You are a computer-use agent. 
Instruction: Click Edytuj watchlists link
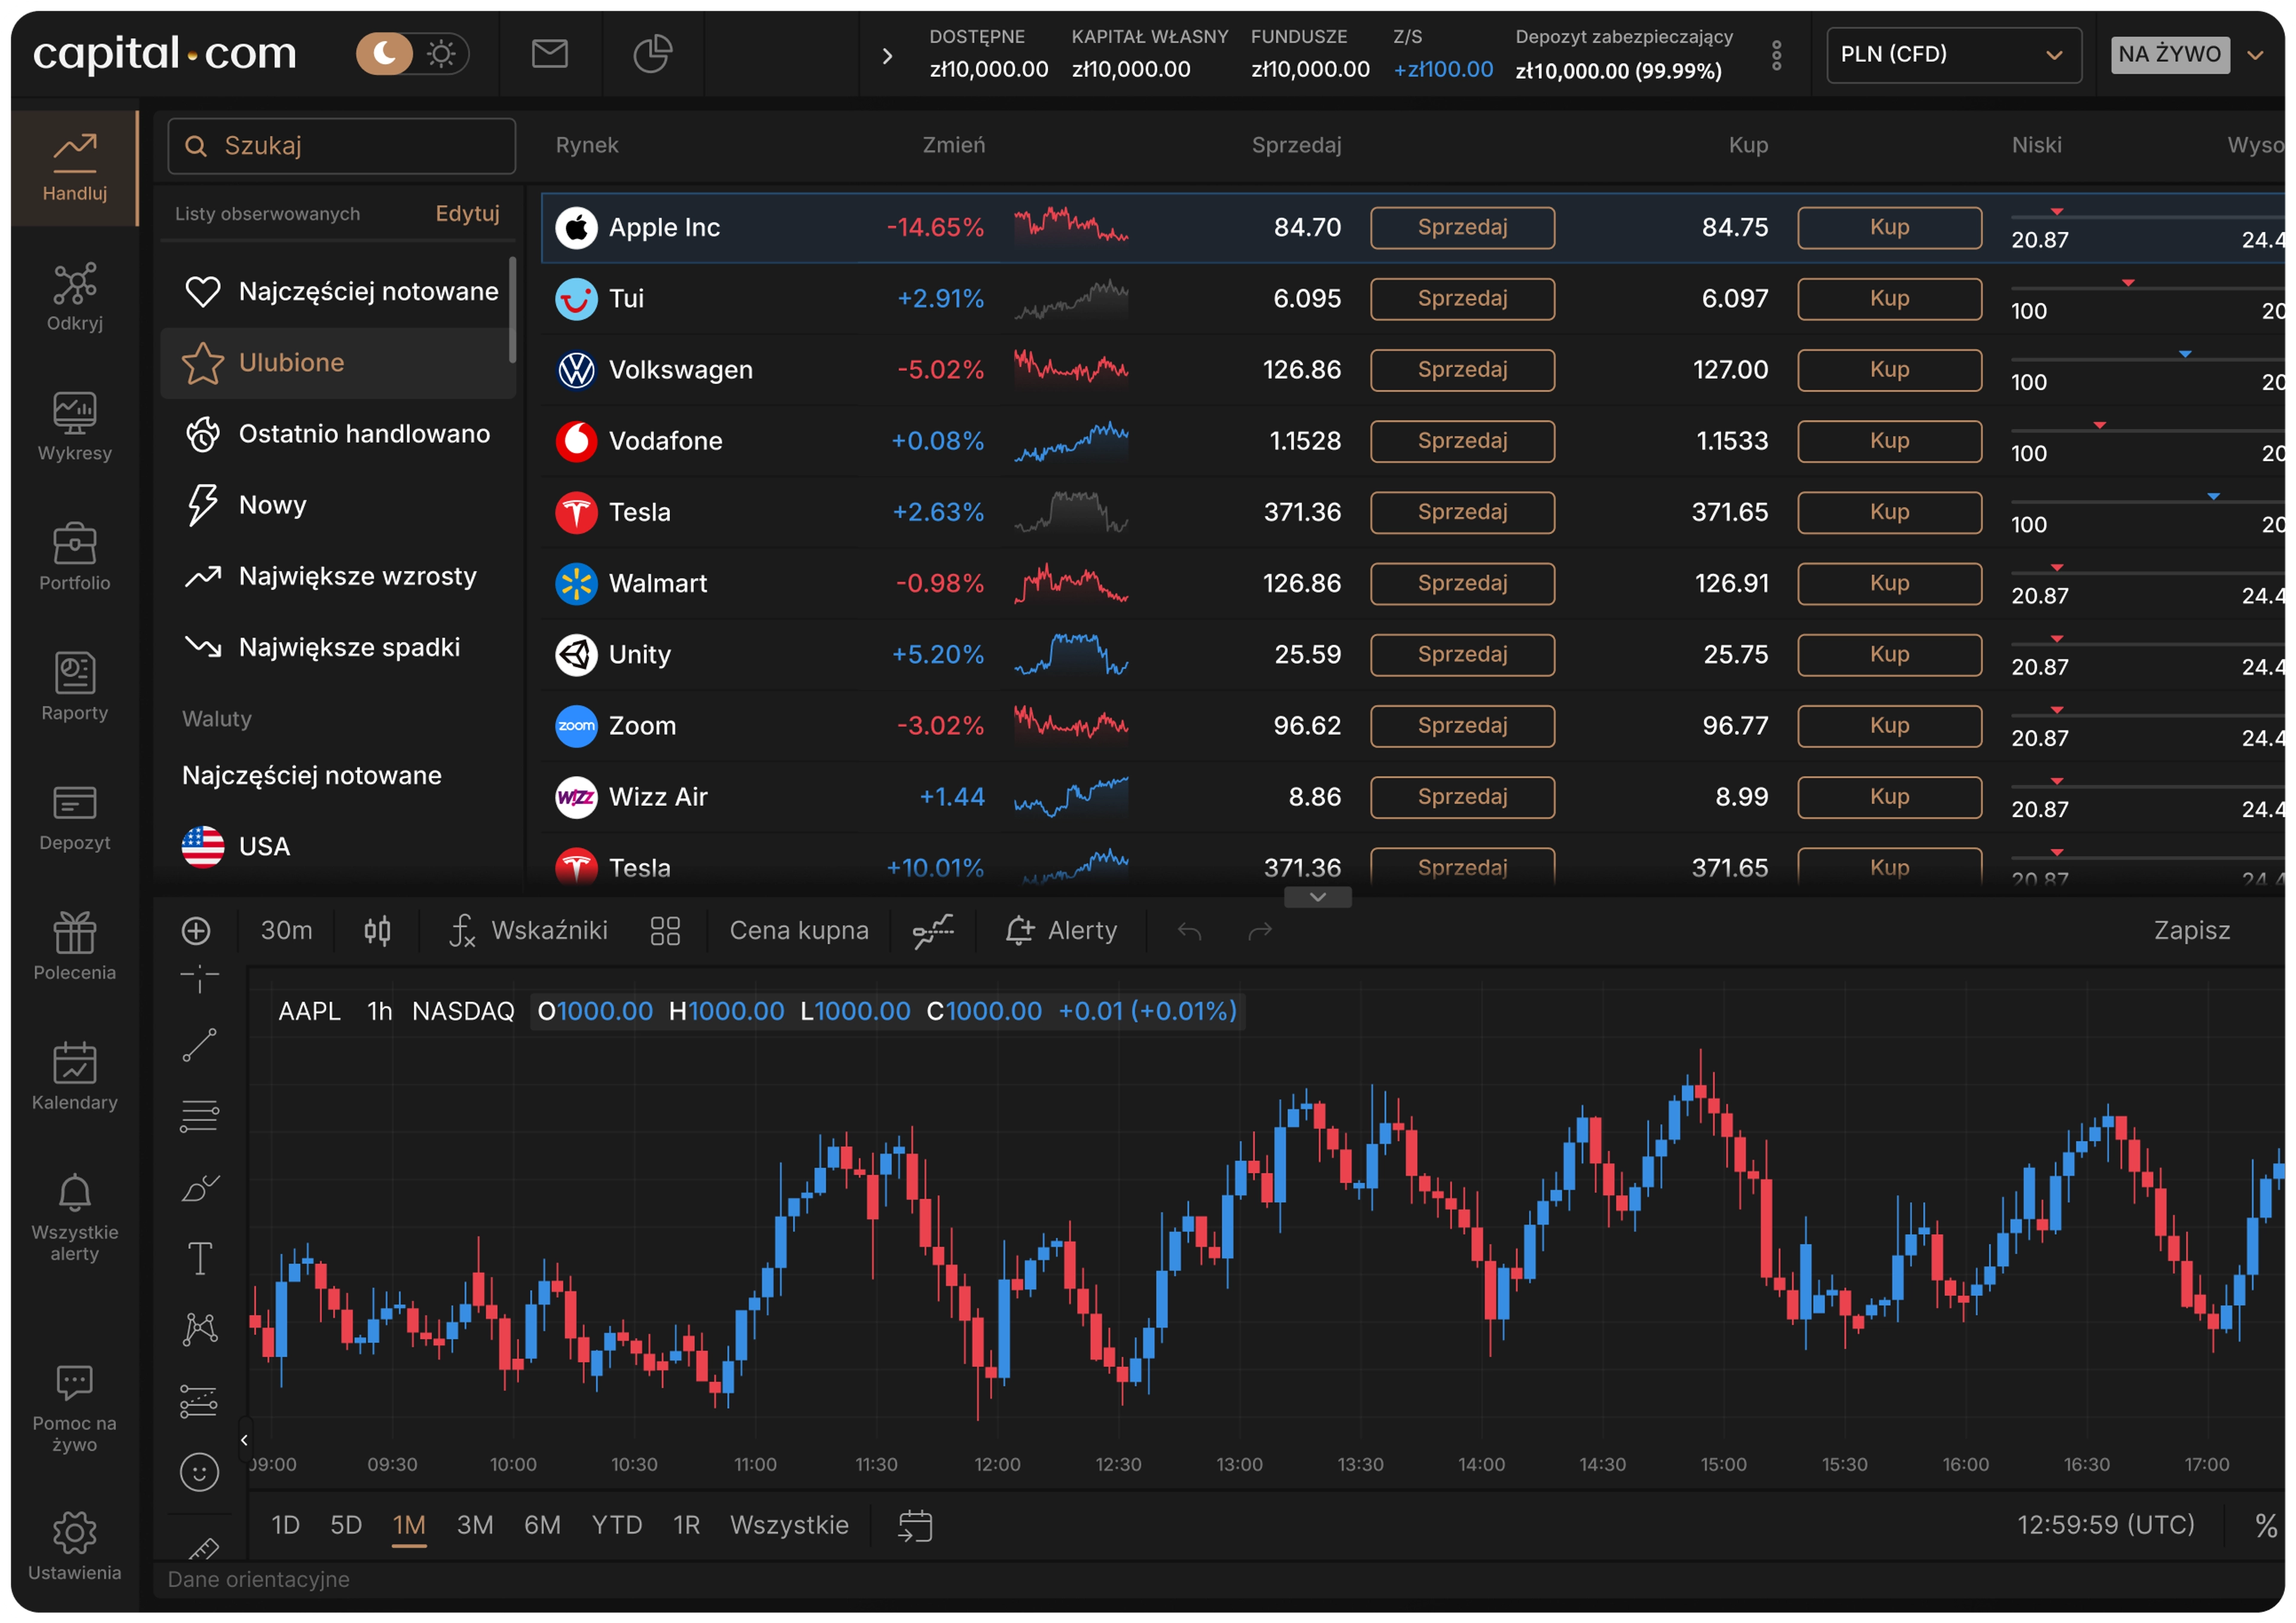[x=467, y=214]
